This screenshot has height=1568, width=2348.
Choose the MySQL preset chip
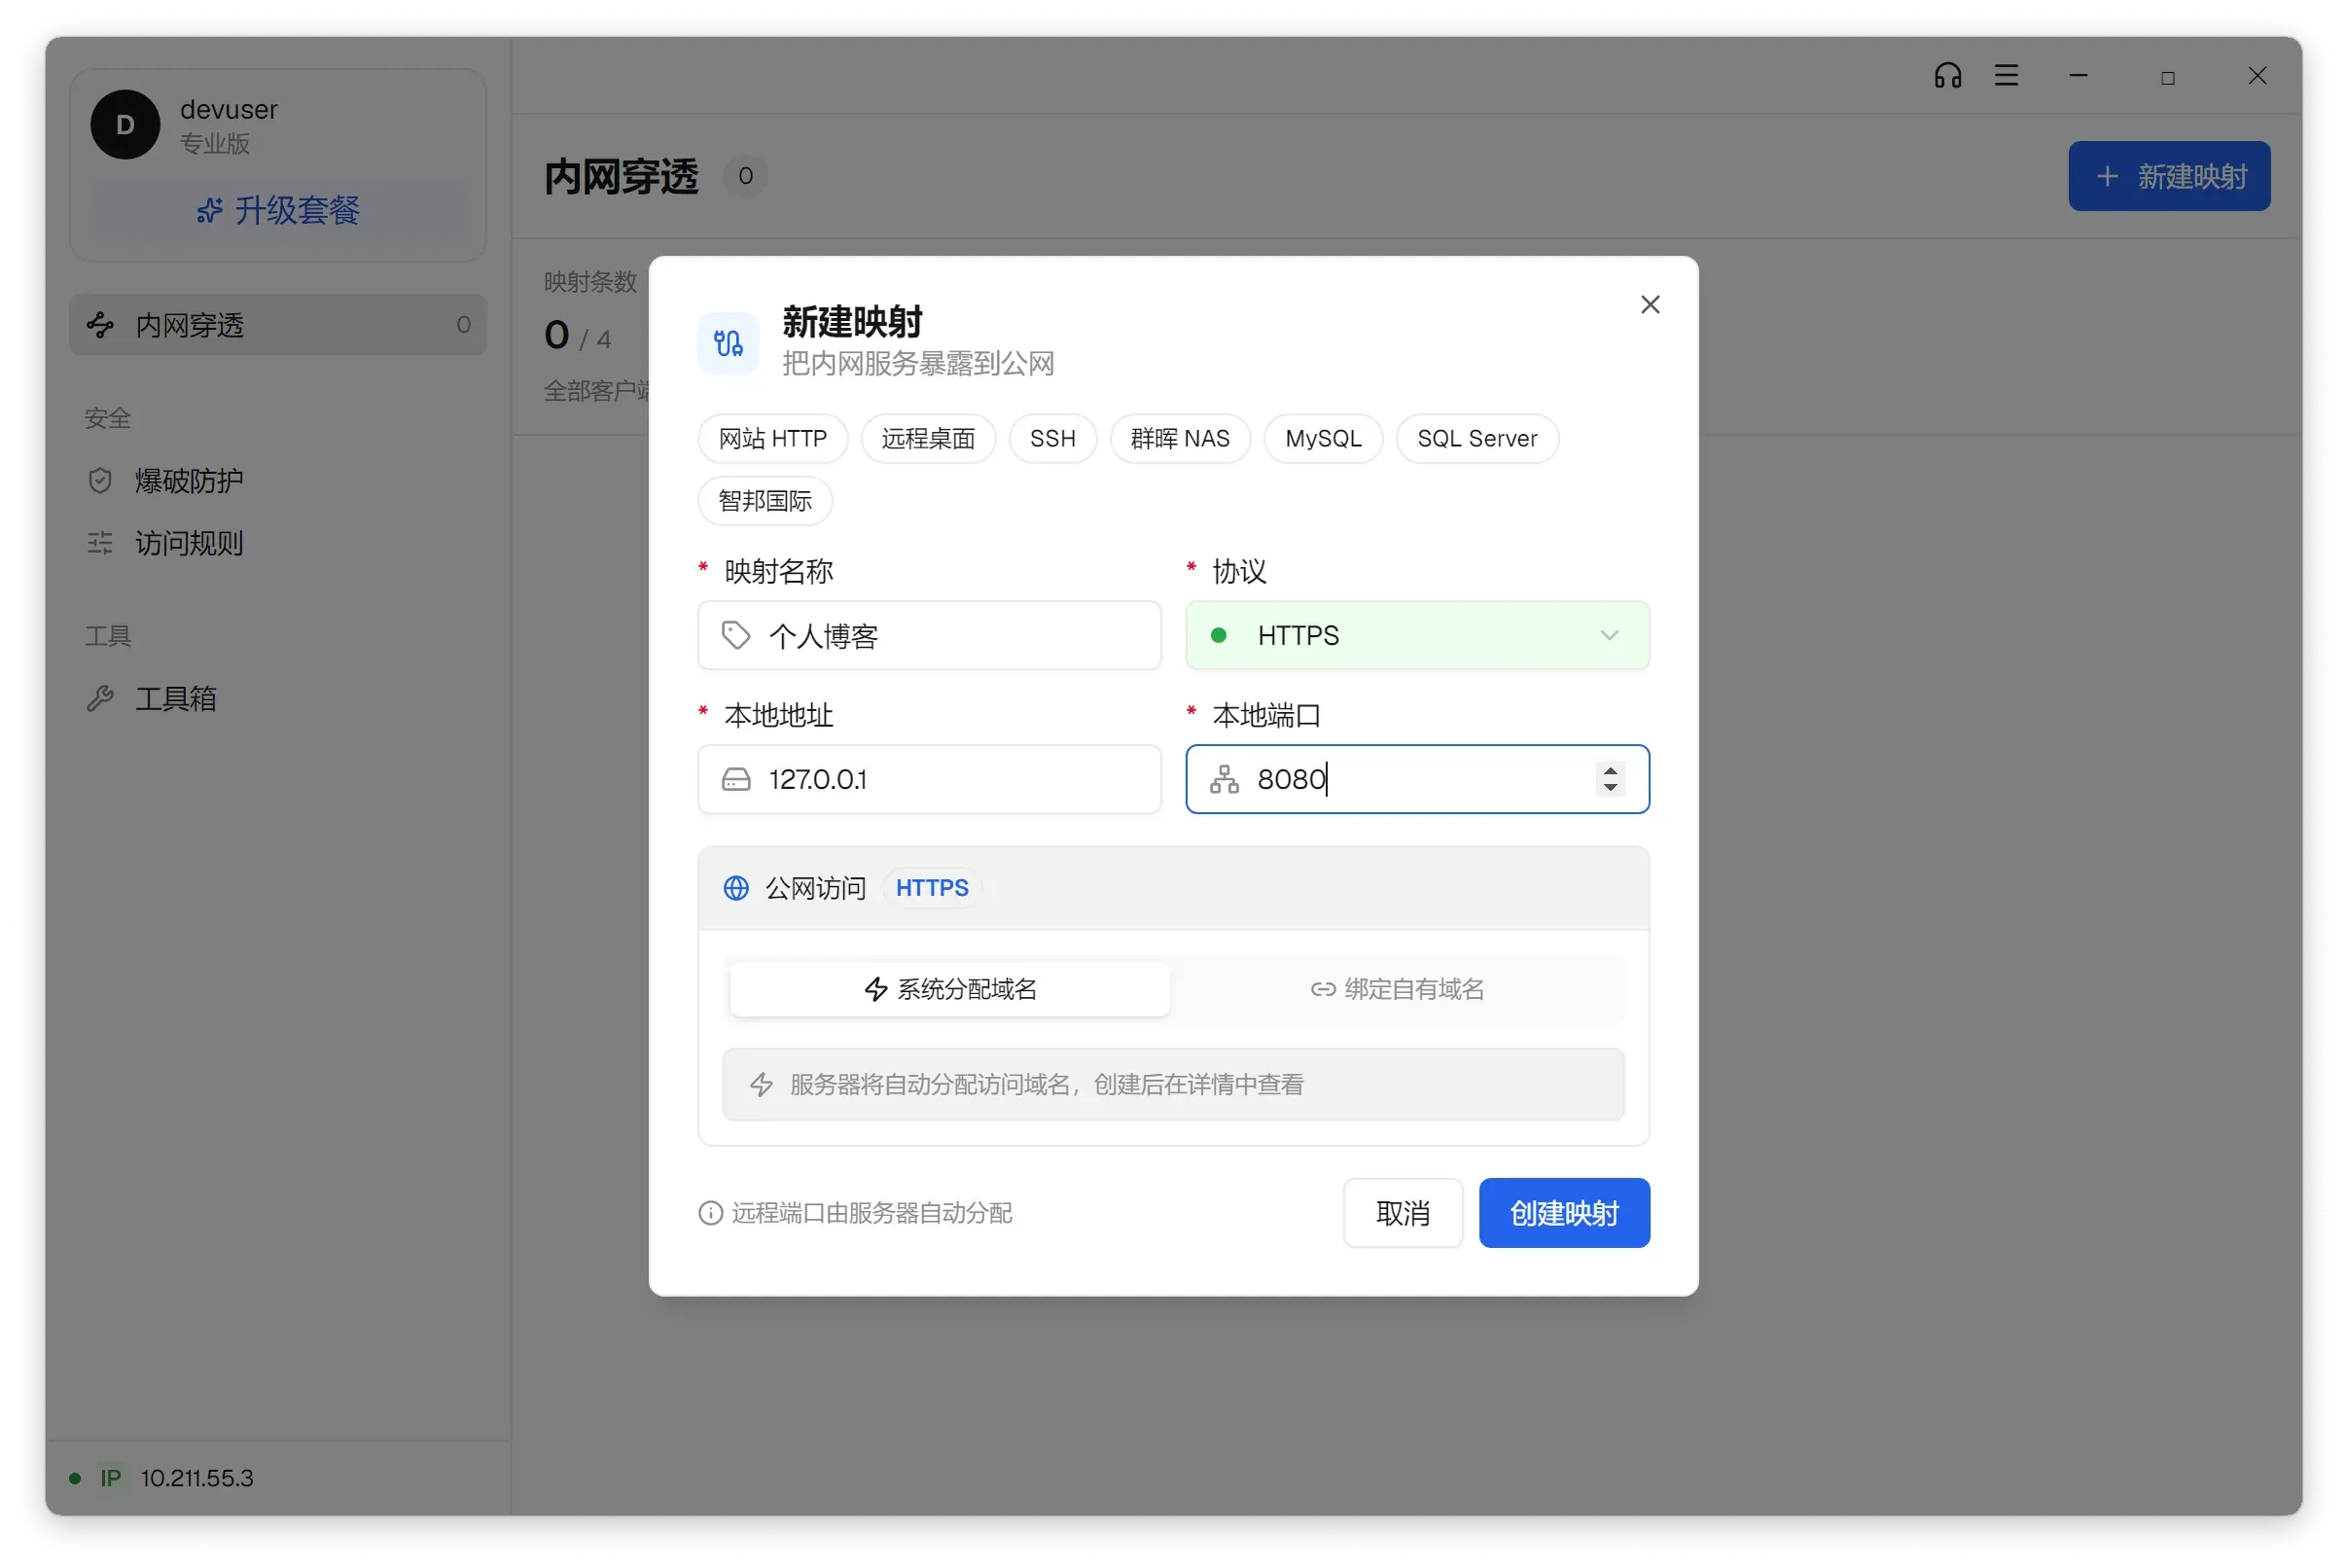pyautogui.click(x=1322, y=438)
